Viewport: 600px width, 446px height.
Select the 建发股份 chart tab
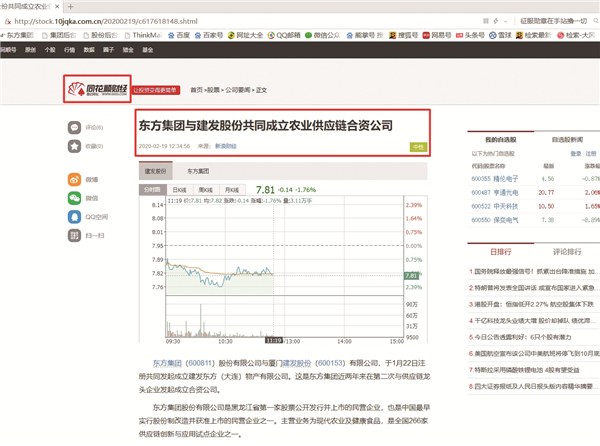pyautogui.click(x=155, y=171)
